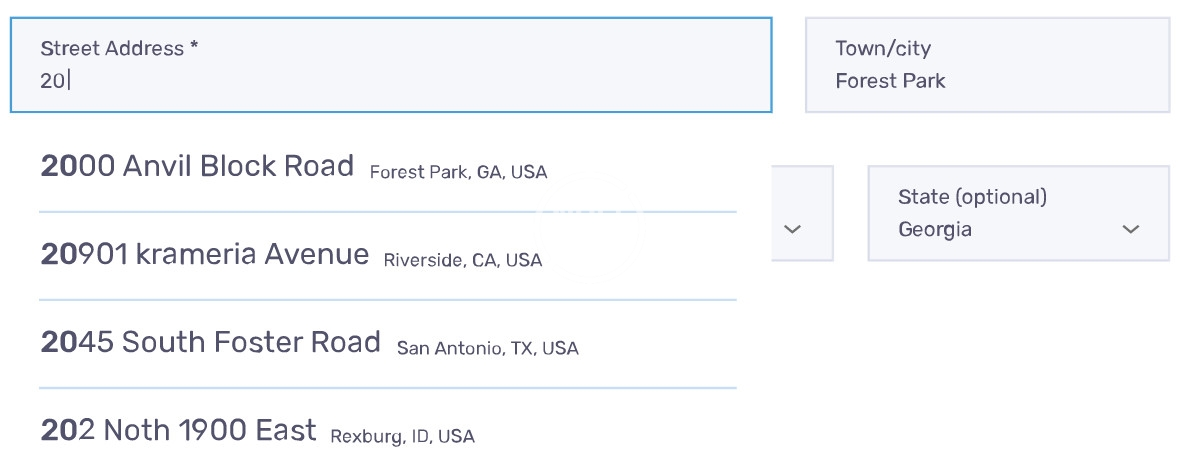Place cursor after typed "20" in Street Address

tap(68, 82)
